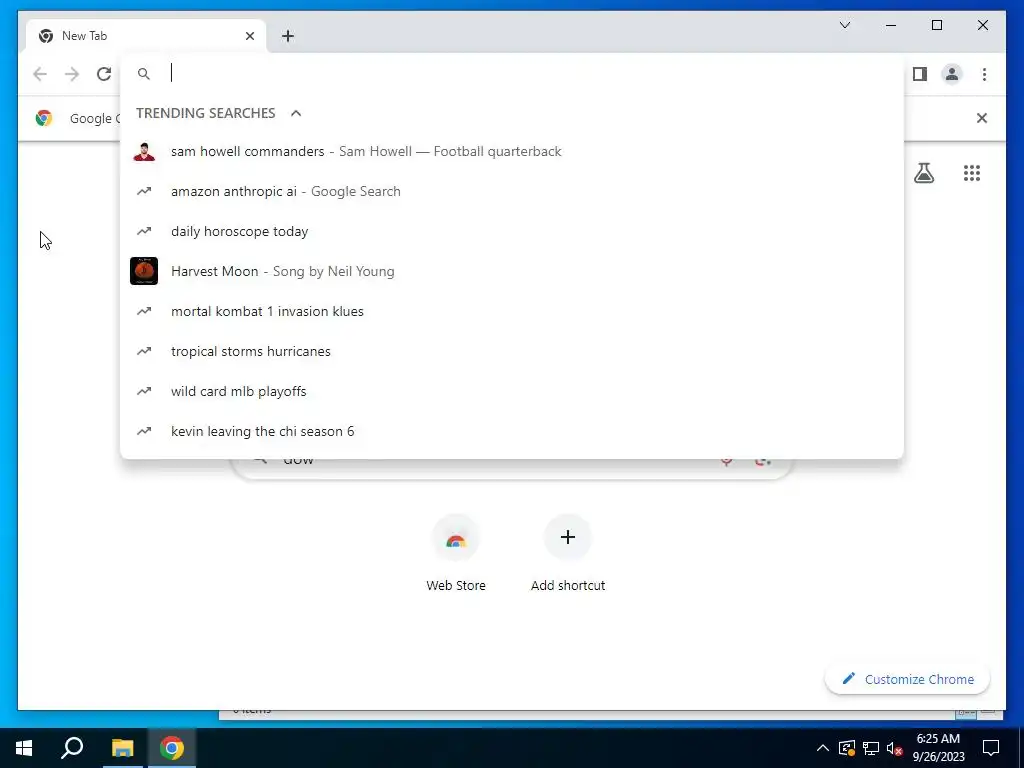1024x768 pixels.
Task: Select tropical storms hurricanes suggestion
Action: pyautogui.click(x=512, y=351)
